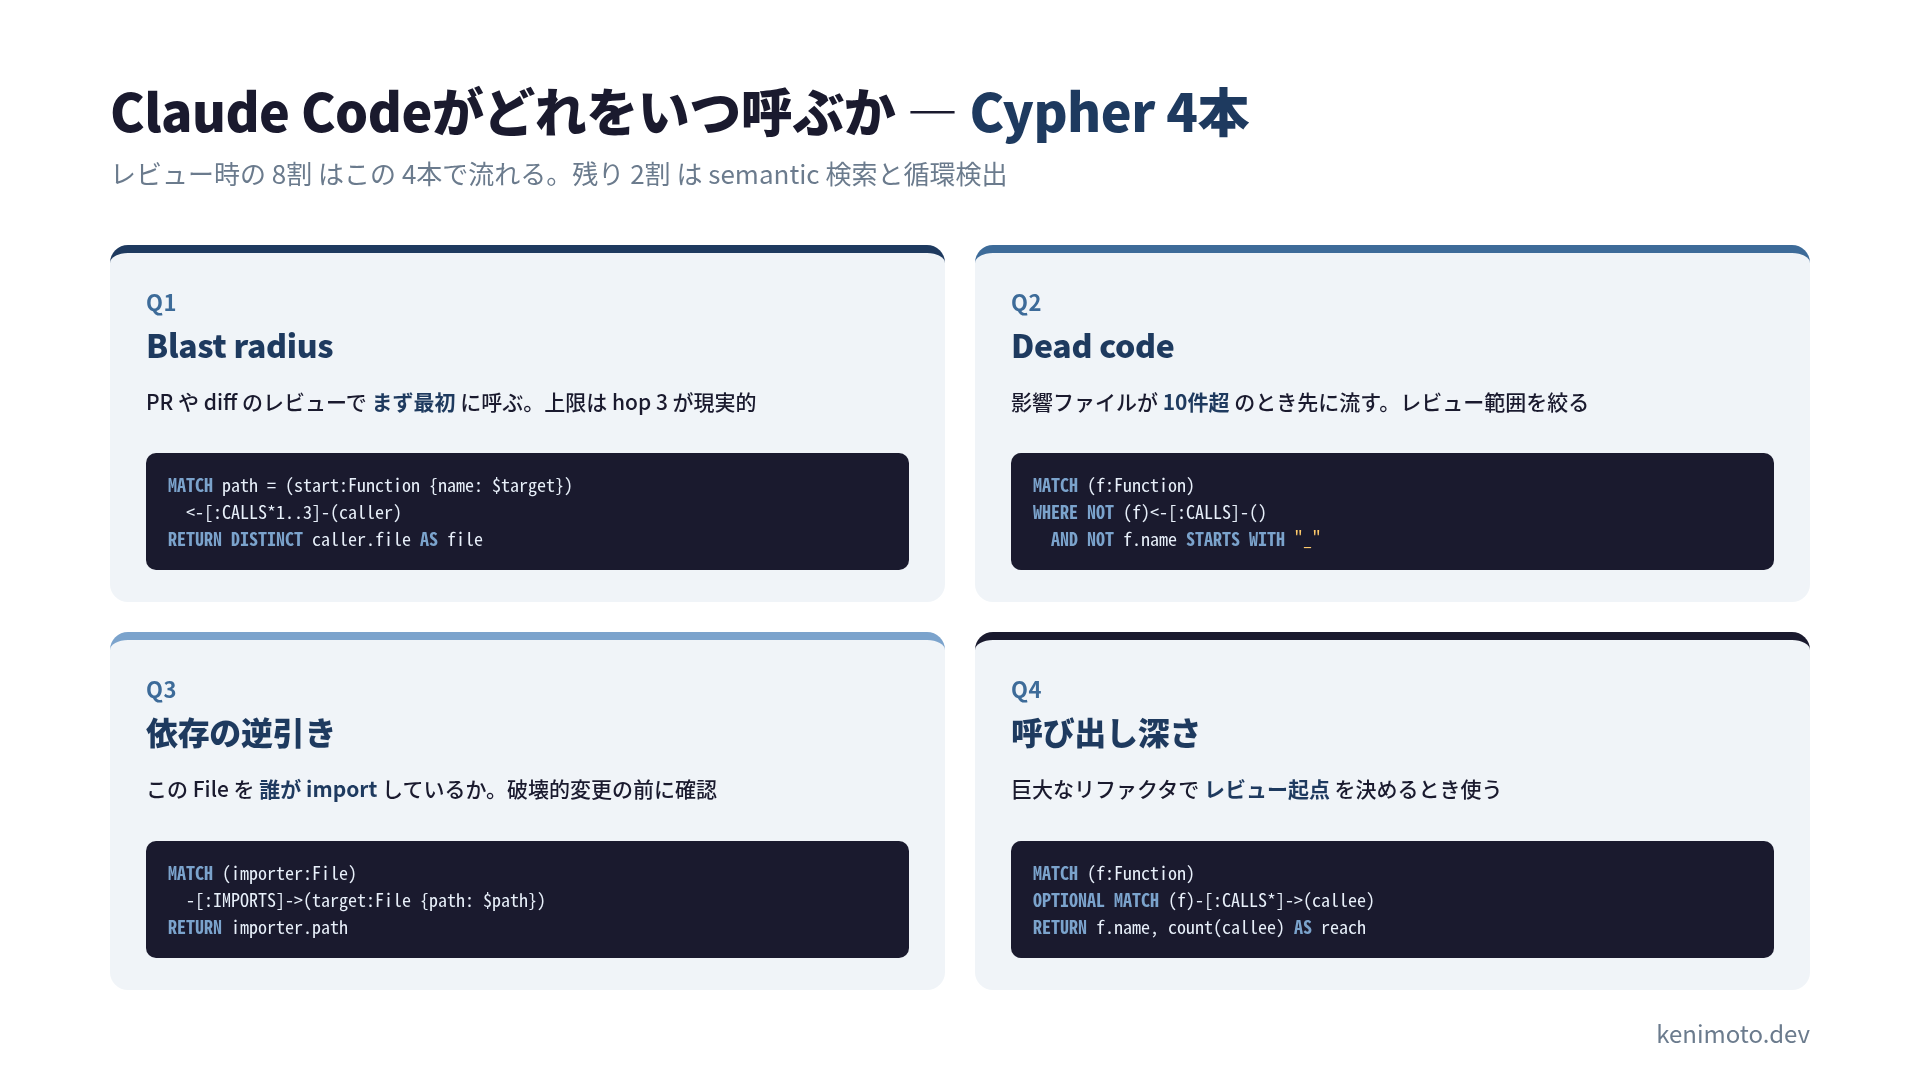Select the 'Q1' label

pyautogui.click(x=161, y=302)
